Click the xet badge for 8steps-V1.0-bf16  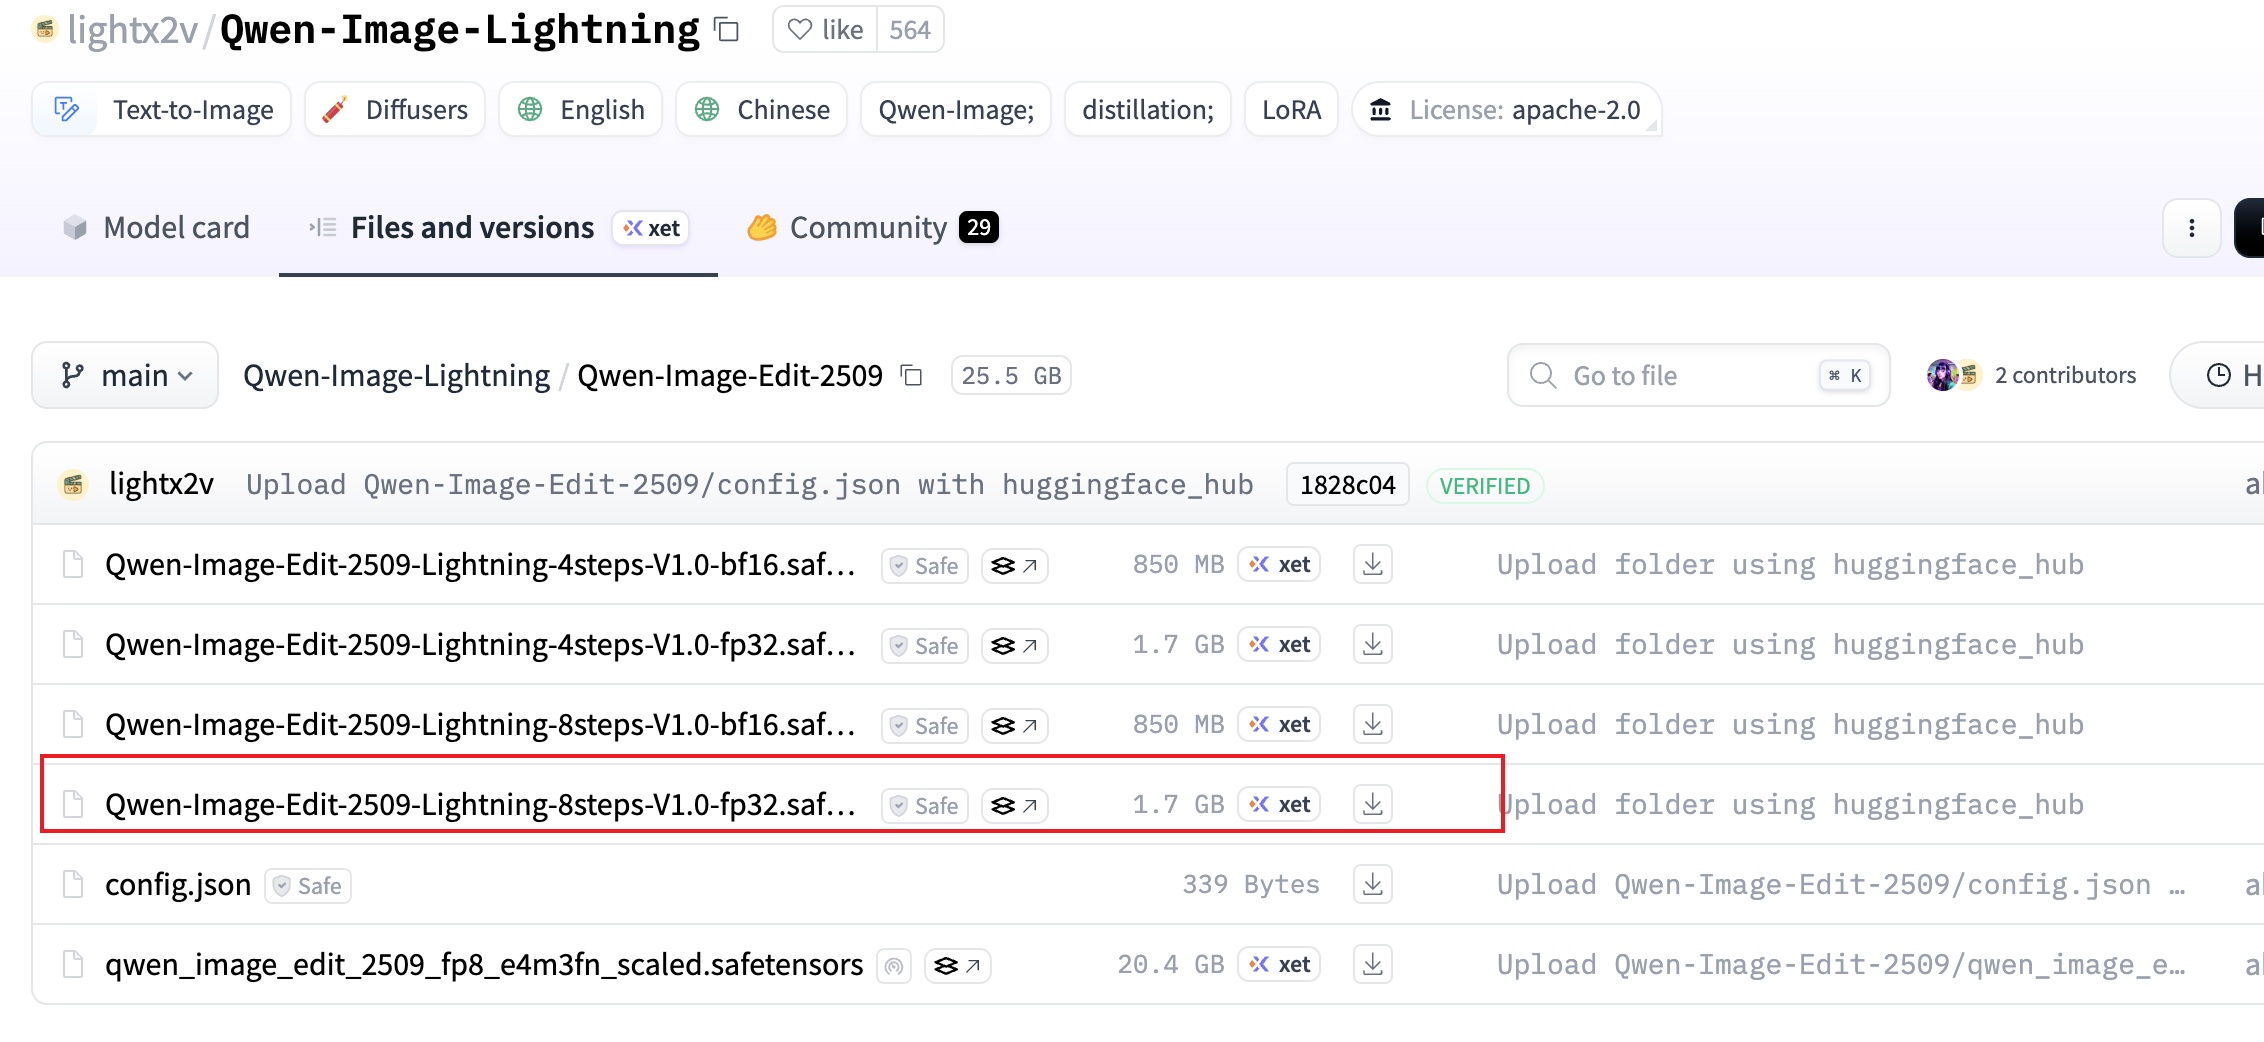tap(1280, 724)
